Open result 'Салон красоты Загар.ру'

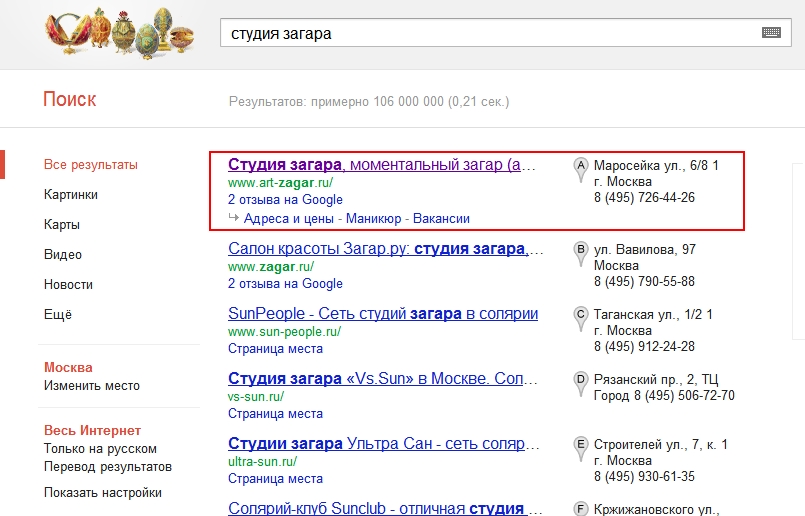(386, 249)
